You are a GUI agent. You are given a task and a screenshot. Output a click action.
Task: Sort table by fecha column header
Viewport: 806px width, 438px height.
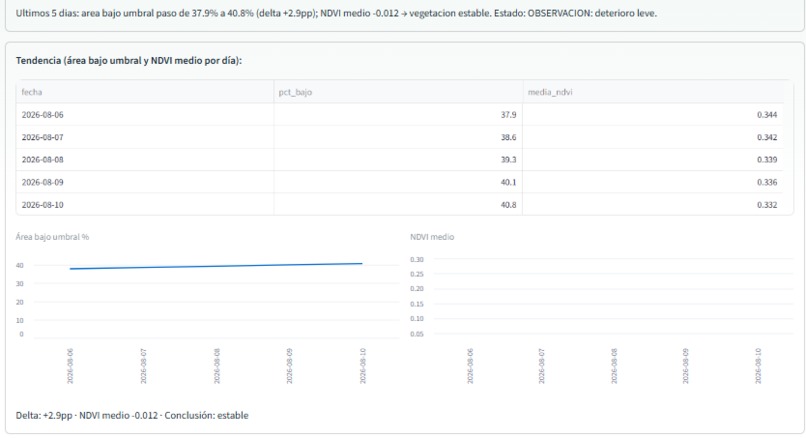(145, 92)
